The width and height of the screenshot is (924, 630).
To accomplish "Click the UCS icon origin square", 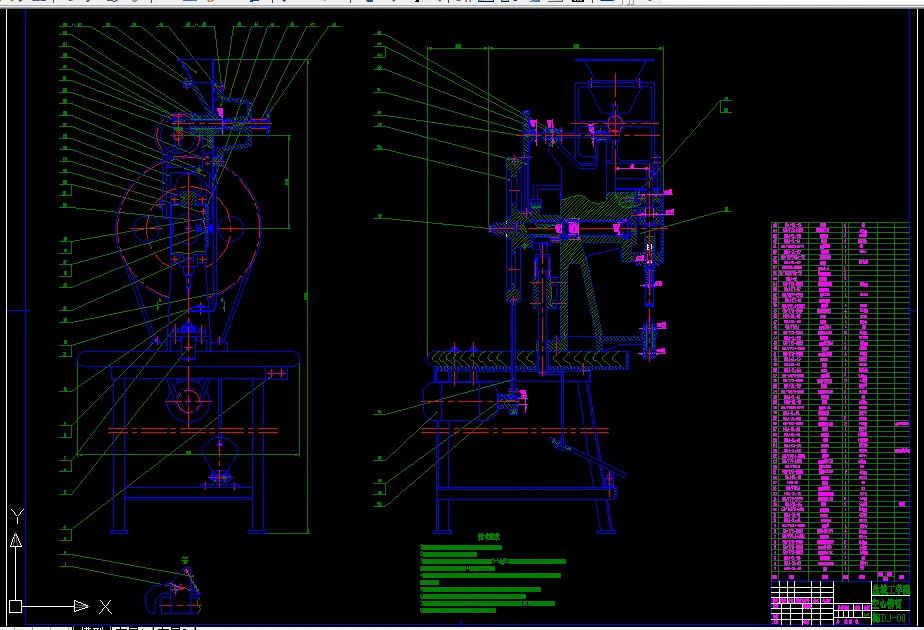I will point(16,606).
